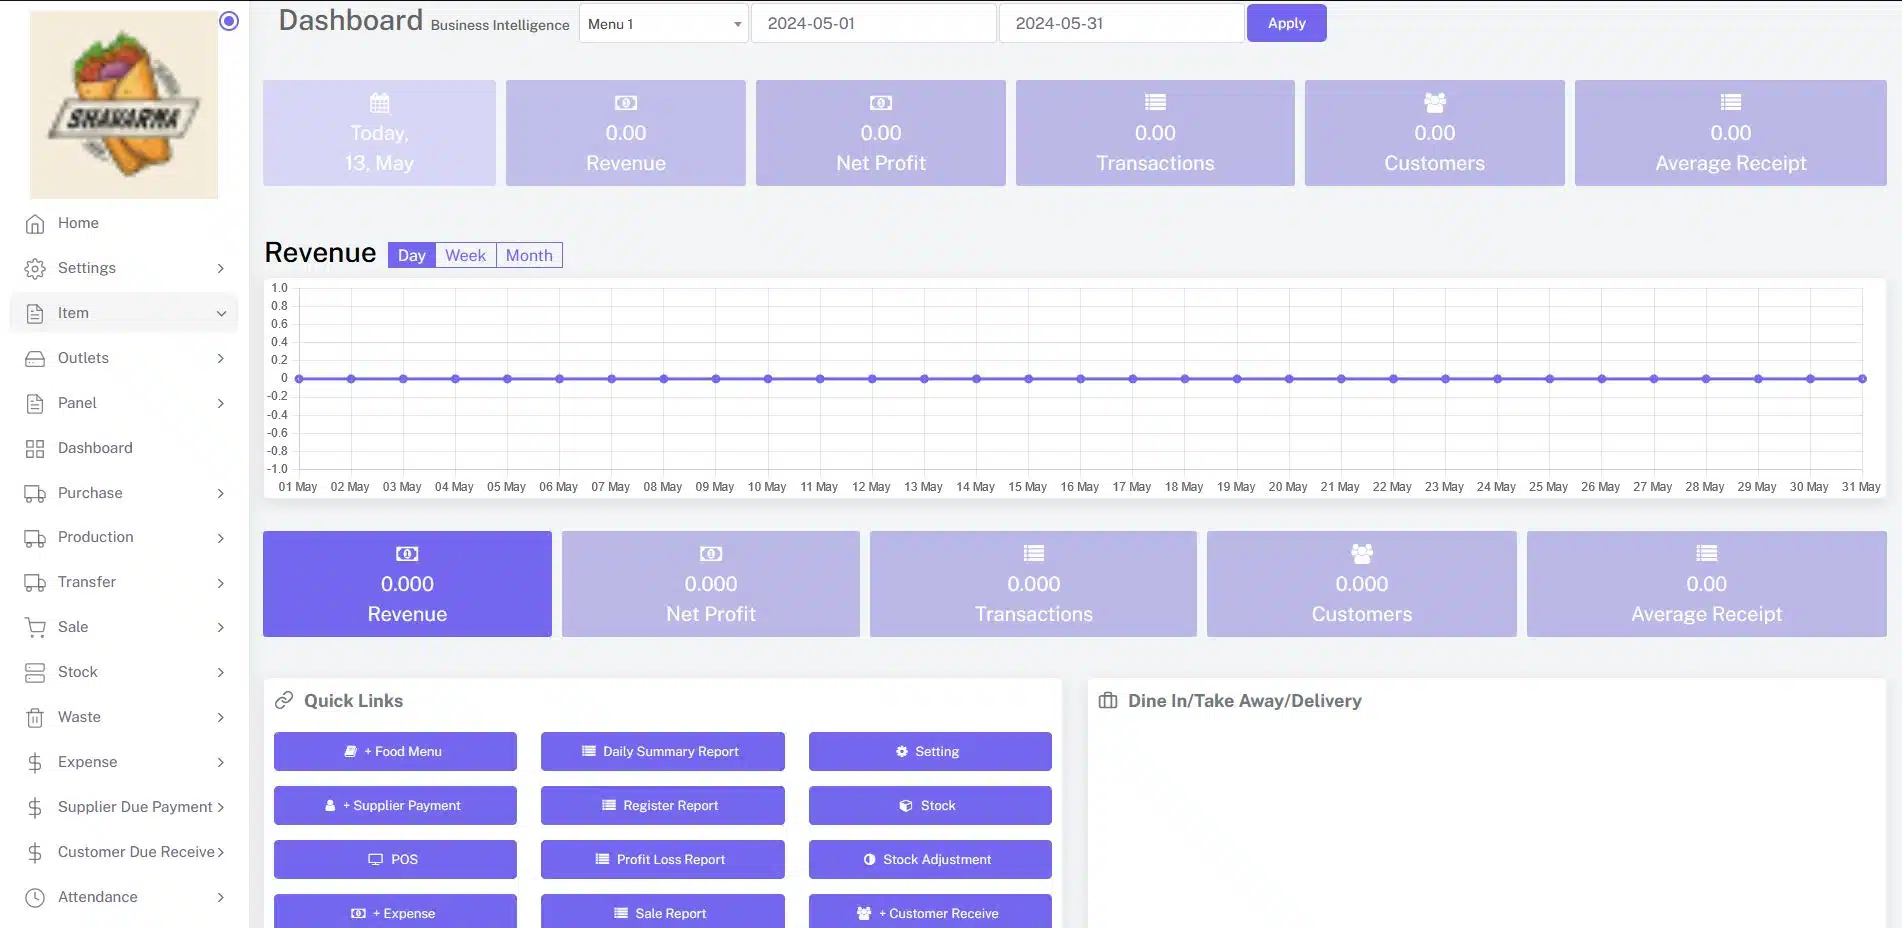The width and height of the screenshot is (1902, 928).
Task: Open the Sale Report button
Action: [662, 911]
